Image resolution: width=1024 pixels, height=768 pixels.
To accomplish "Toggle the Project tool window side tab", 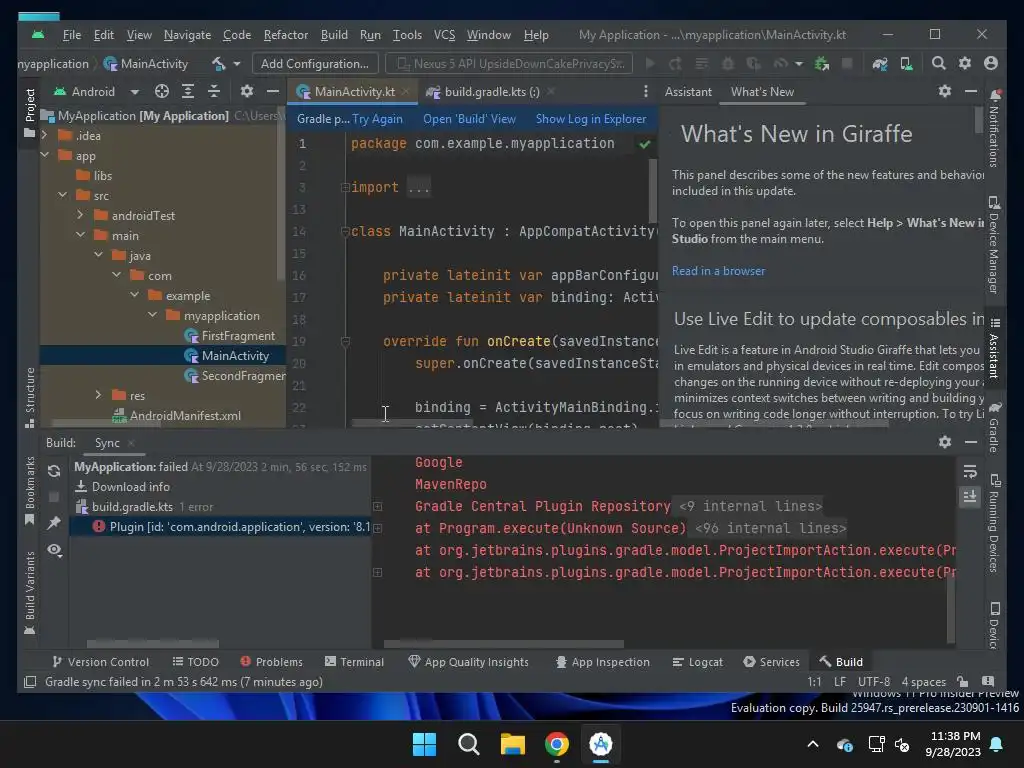I will coord(29,112).
